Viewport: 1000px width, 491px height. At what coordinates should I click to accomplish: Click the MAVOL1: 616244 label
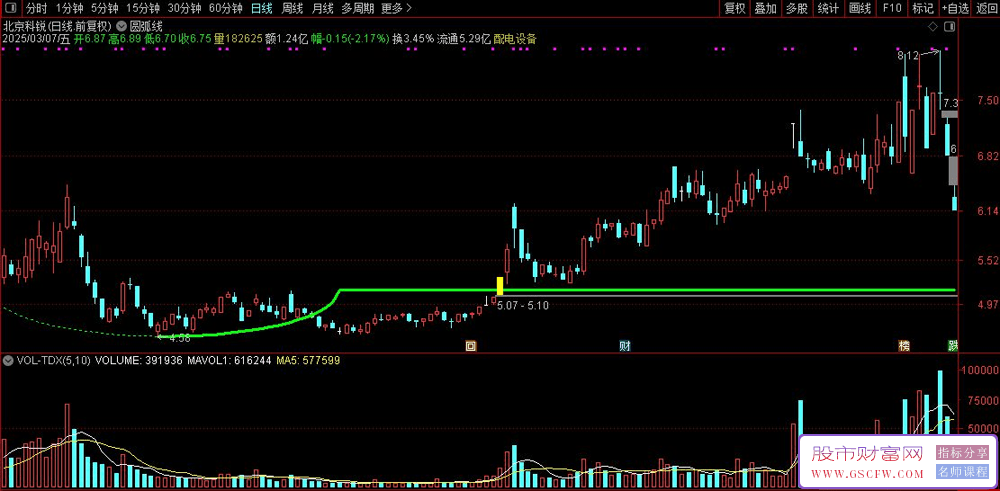pyautogui.click(x=229, y=360)
